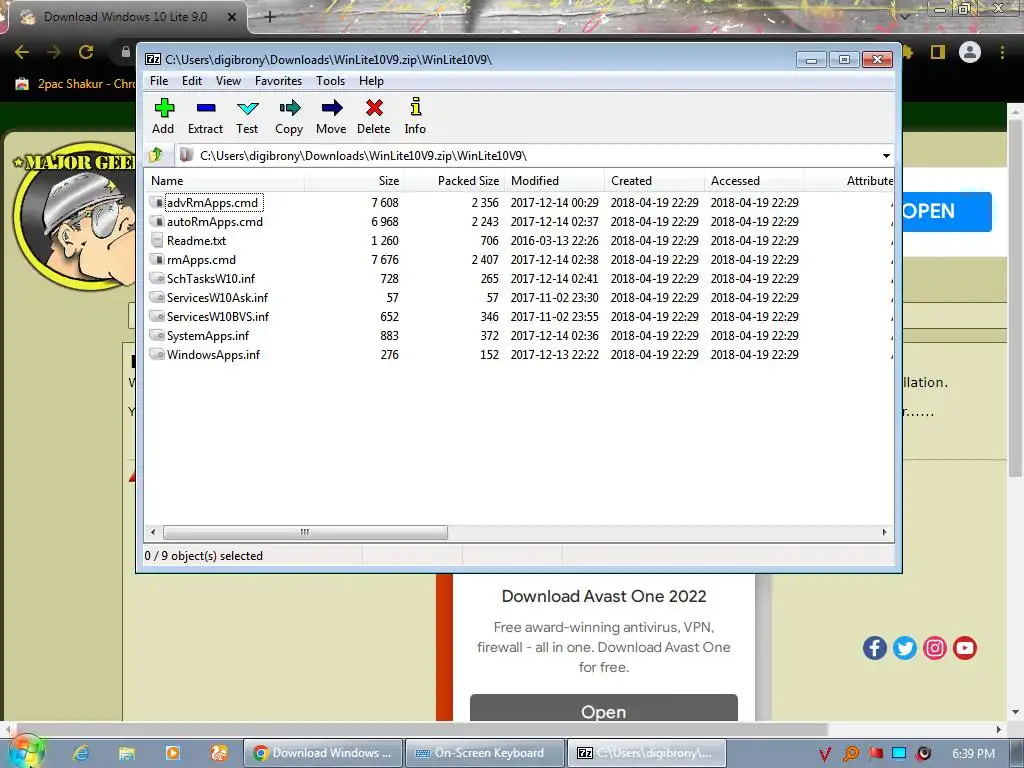Open the View menu

click(229, 81)
